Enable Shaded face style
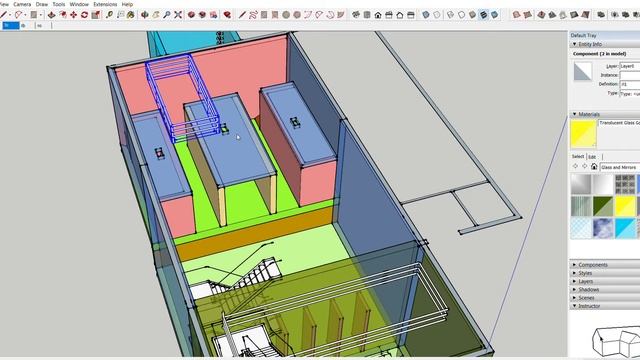The width and height of the screenshot is (640, 360). (x=472, y=15)
